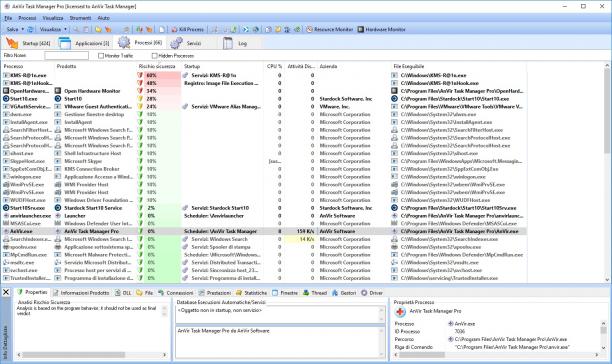Viewport: 612px width, 364px height.
Task: Open the Hardware Monitor from the toolbar
Action: click(382, 29)
